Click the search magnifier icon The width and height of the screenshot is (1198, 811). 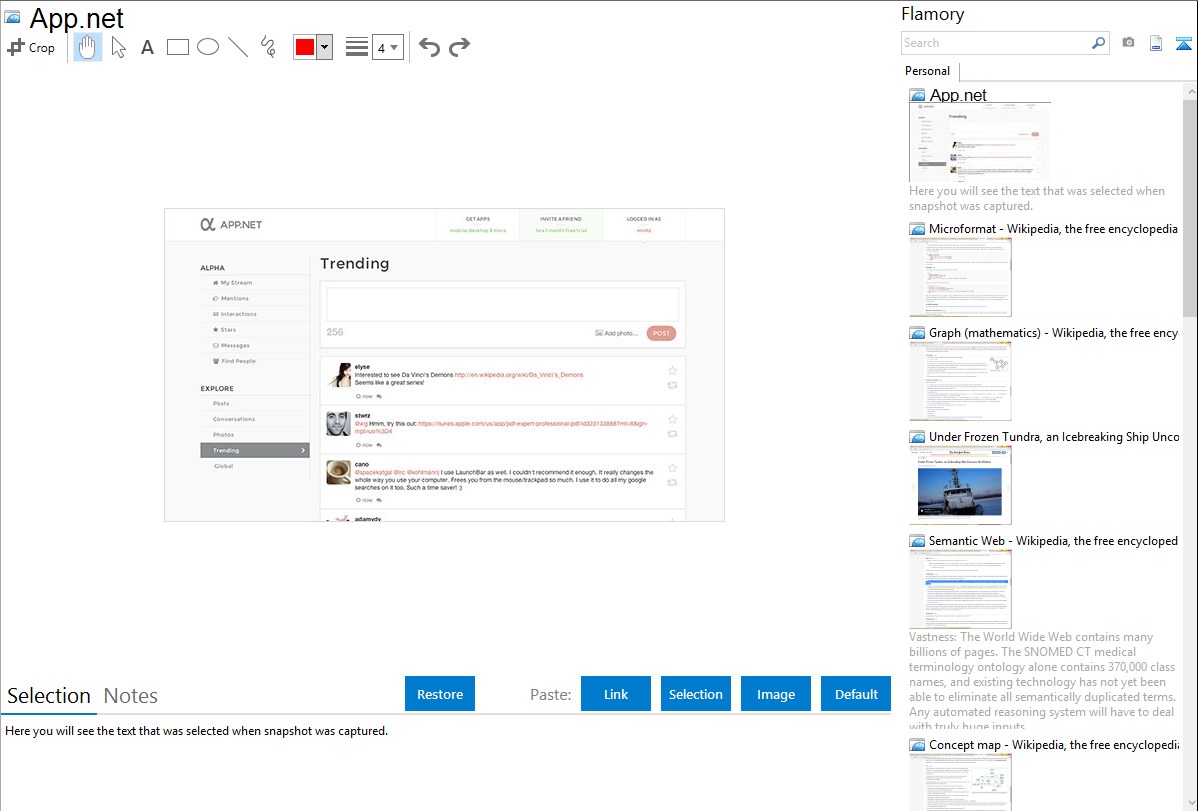tap(1099, 43)
